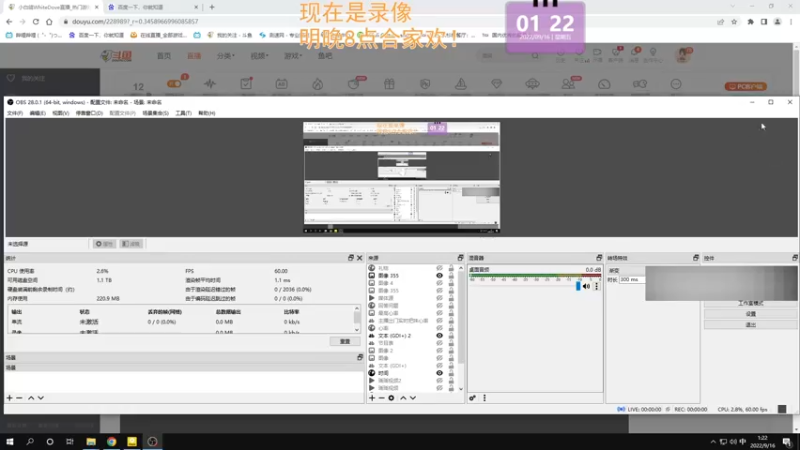
Task: Click 重置 reset button in stats
Action: [345, 341]
